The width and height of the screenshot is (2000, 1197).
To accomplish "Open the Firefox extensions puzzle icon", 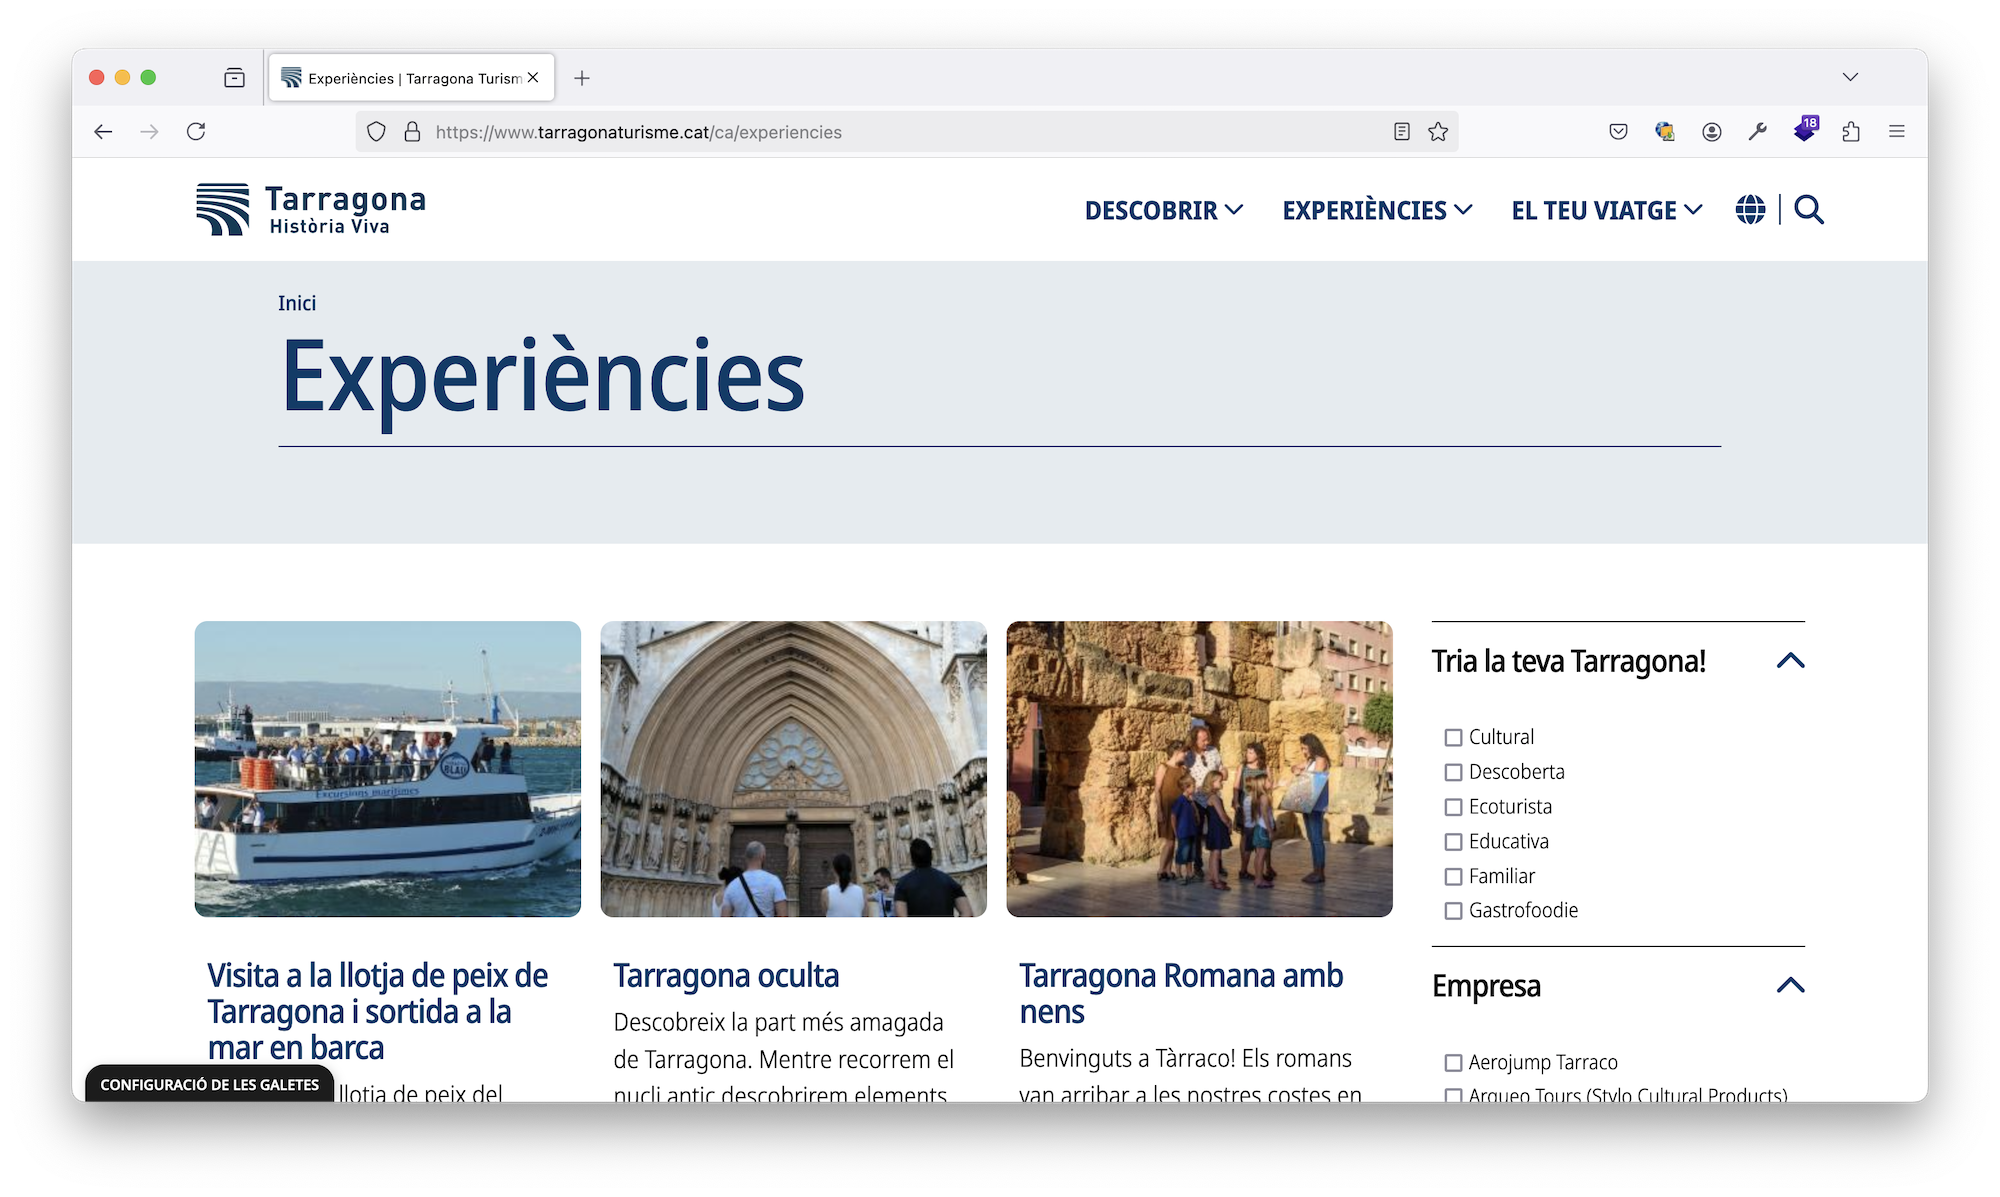I will point(1851,132).
